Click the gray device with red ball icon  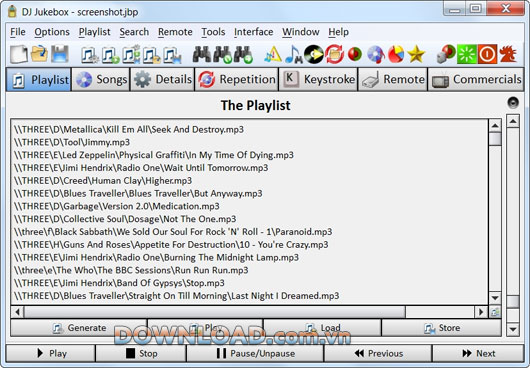(x=446, y=54)
